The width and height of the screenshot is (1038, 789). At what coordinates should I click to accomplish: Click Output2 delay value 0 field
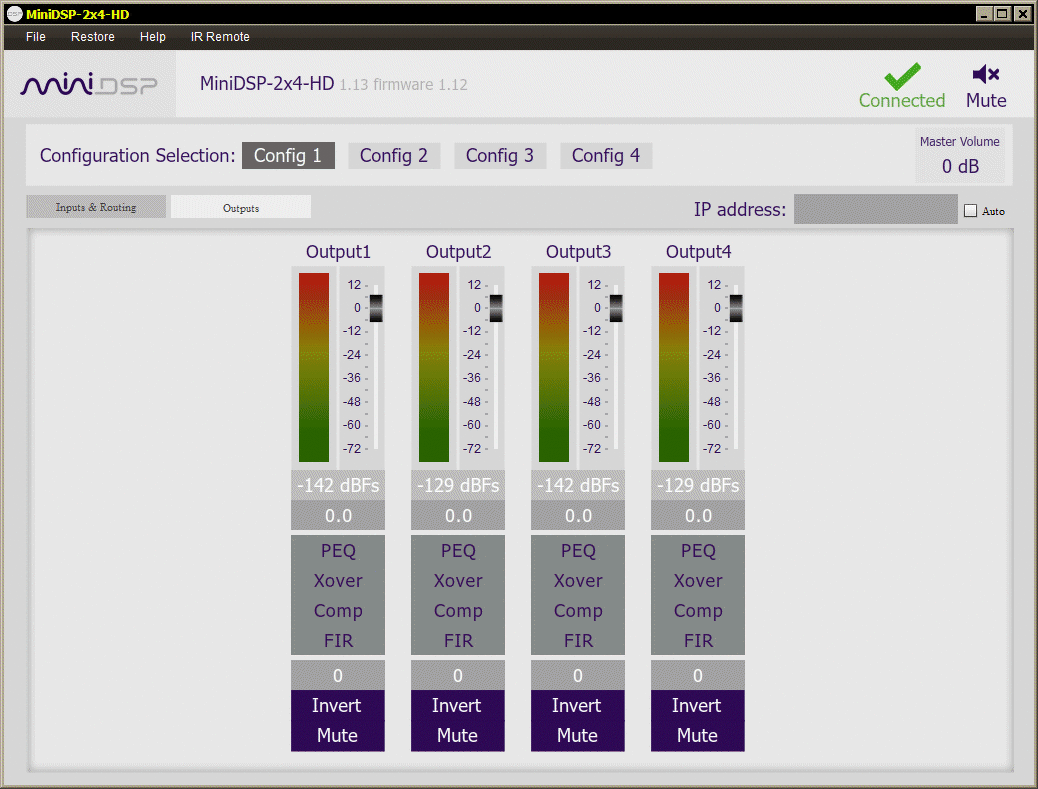[457, 675]
